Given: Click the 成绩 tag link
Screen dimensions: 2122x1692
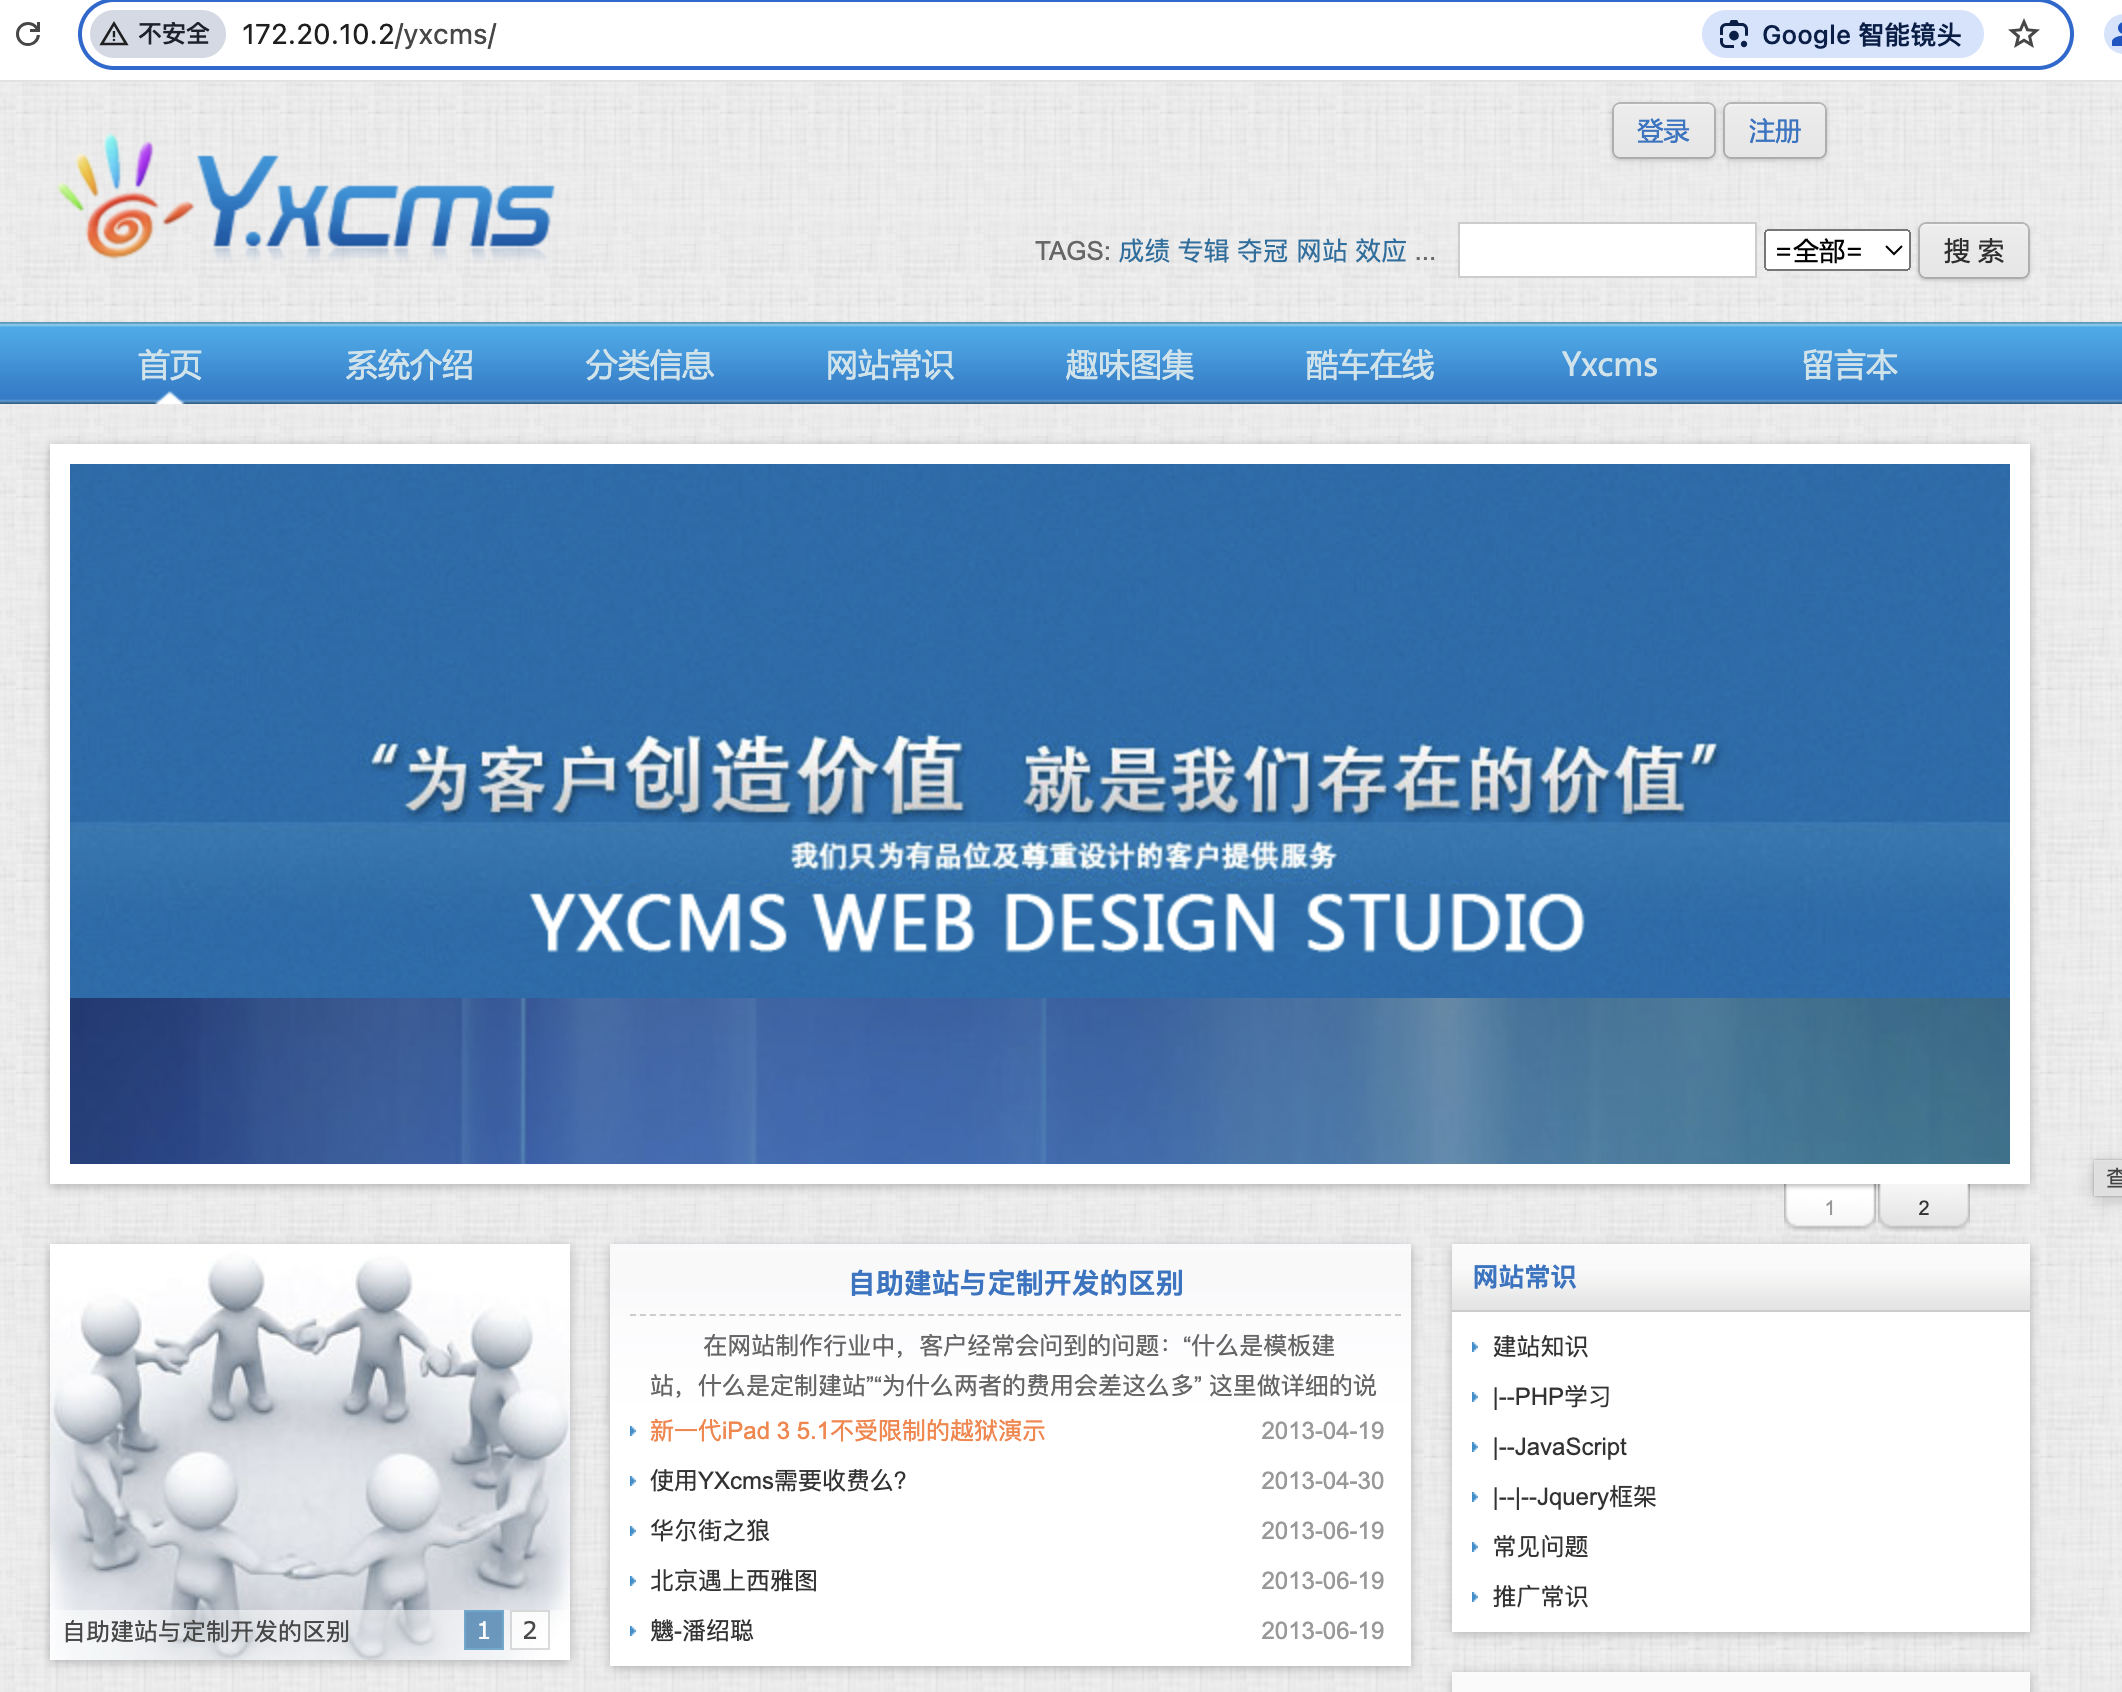Looking at the screenshot, I should point(1143,251).
